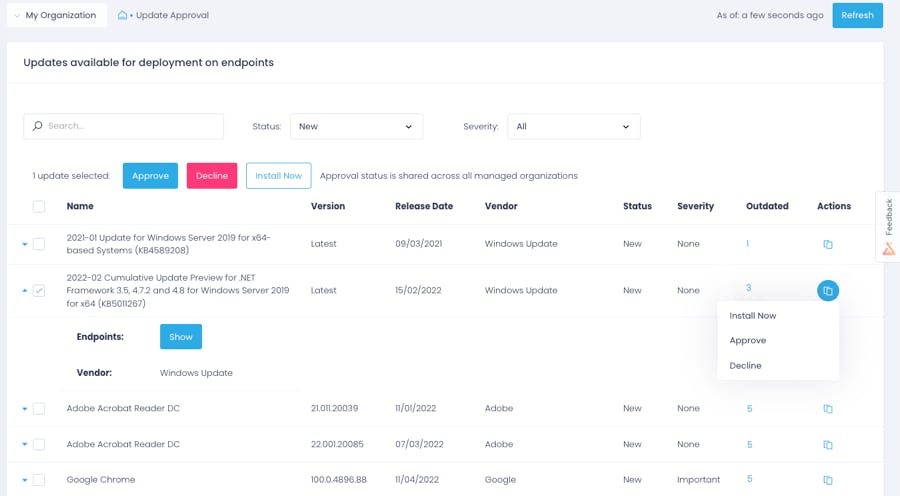Click the Feedback side tab
The height and width of the screenshot is (496, 900).
tap(888, 227)
